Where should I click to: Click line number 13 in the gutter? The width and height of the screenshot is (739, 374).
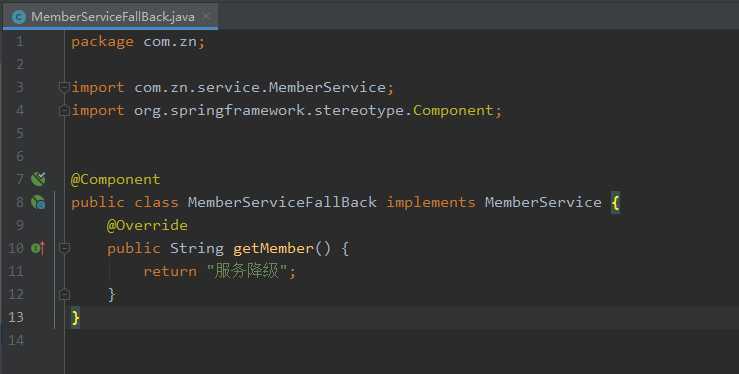point(16,317)
